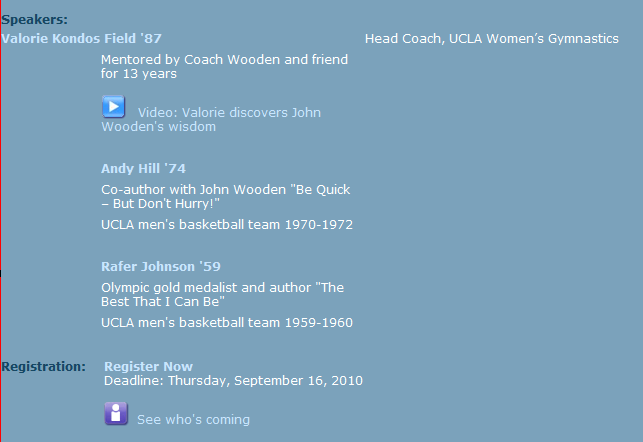Viewport: 643px width, 442px height.
Task: Click the Deadline: label text
Action: (133, 381)
